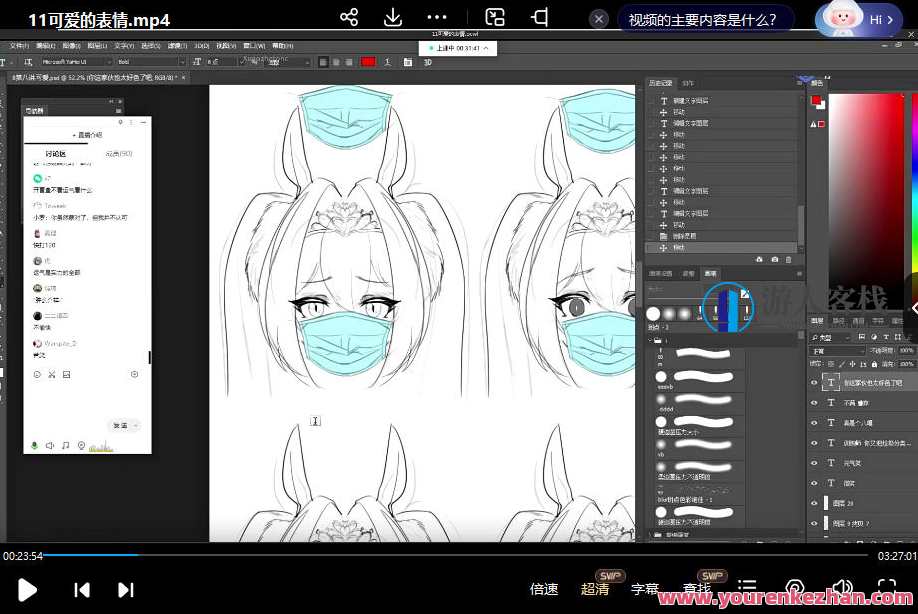This screenshot has height=614, width=918.
Task: Toggle visibility of the 图层 29 layer
Action: 814,503
